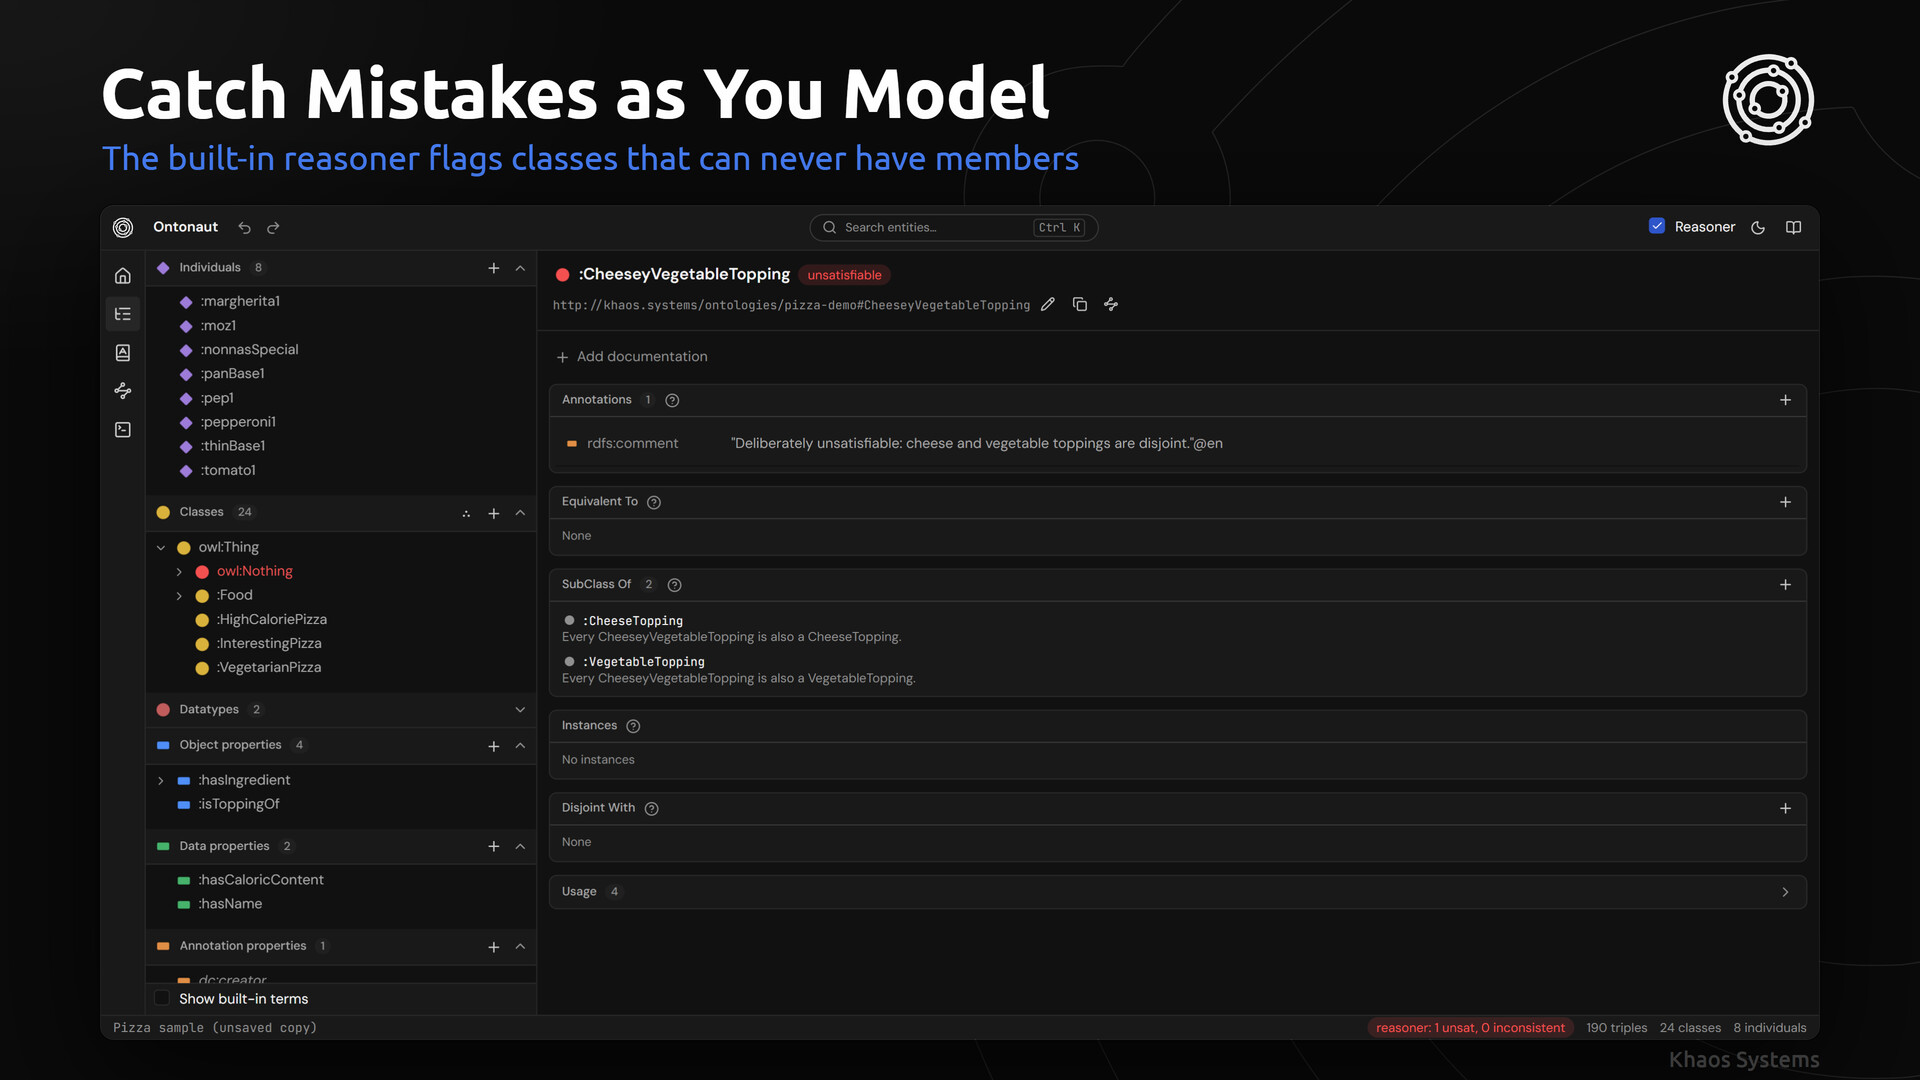Expand the owl:Nothing class node

pyautogui.click(x=180, y=572)
